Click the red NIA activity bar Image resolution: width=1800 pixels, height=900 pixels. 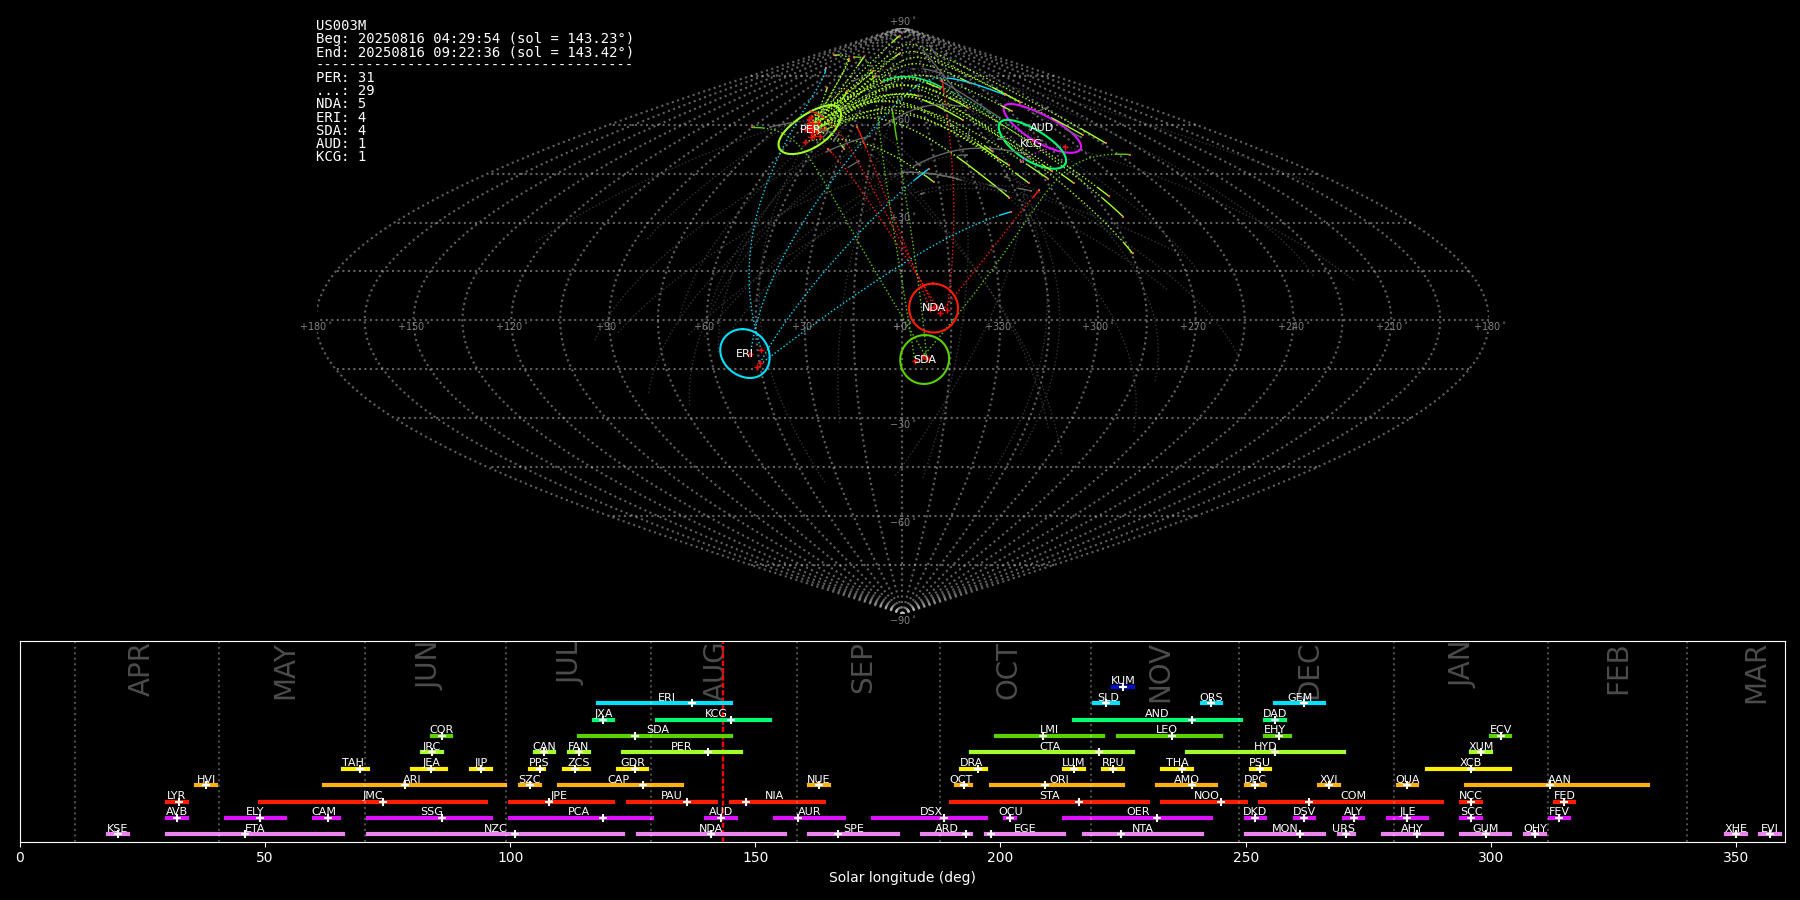[x=778, y=801]
